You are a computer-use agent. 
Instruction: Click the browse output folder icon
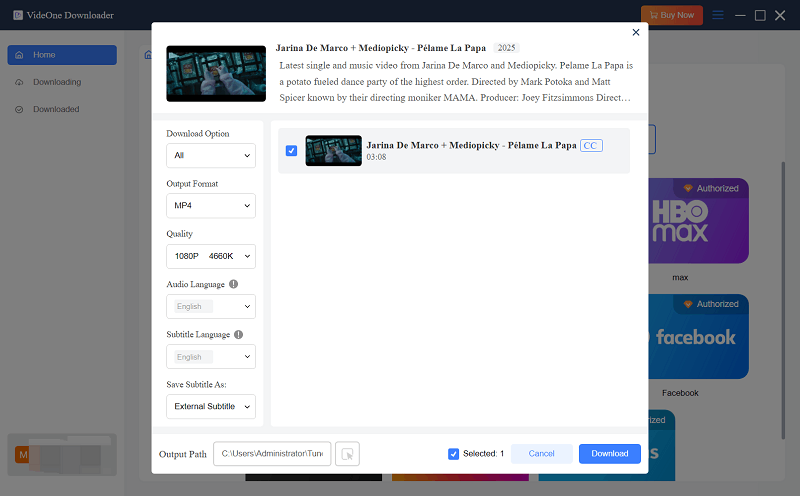tap(347, 454)
